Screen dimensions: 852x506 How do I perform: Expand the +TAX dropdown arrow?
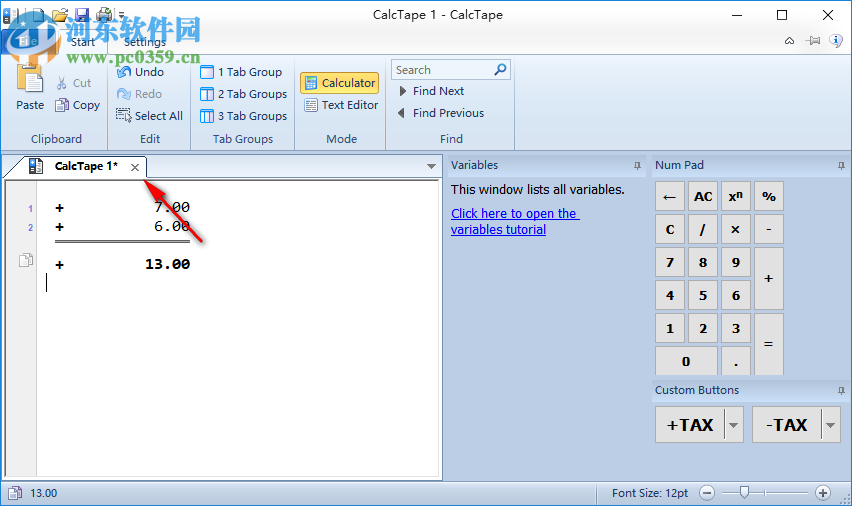[x=734, y=424]
